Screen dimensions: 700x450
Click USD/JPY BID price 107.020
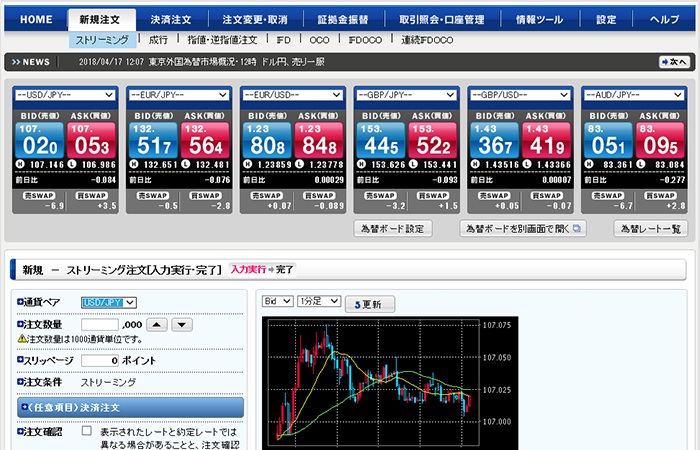40,140
